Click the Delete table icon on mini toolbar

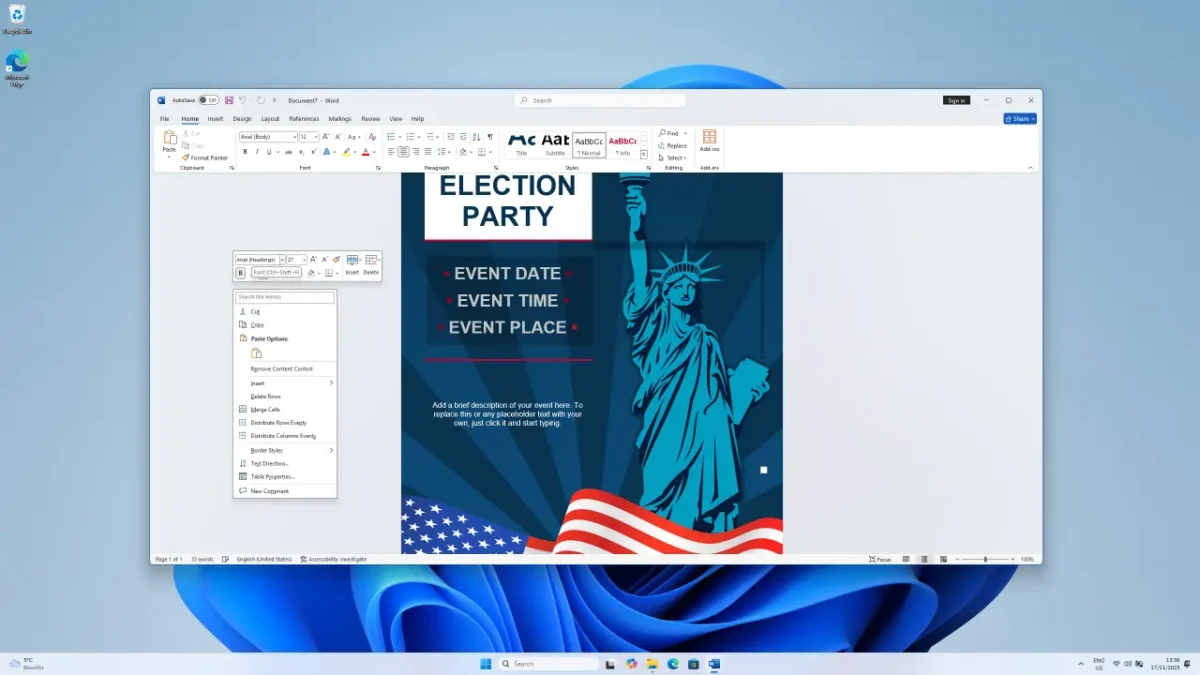(371, 260)
